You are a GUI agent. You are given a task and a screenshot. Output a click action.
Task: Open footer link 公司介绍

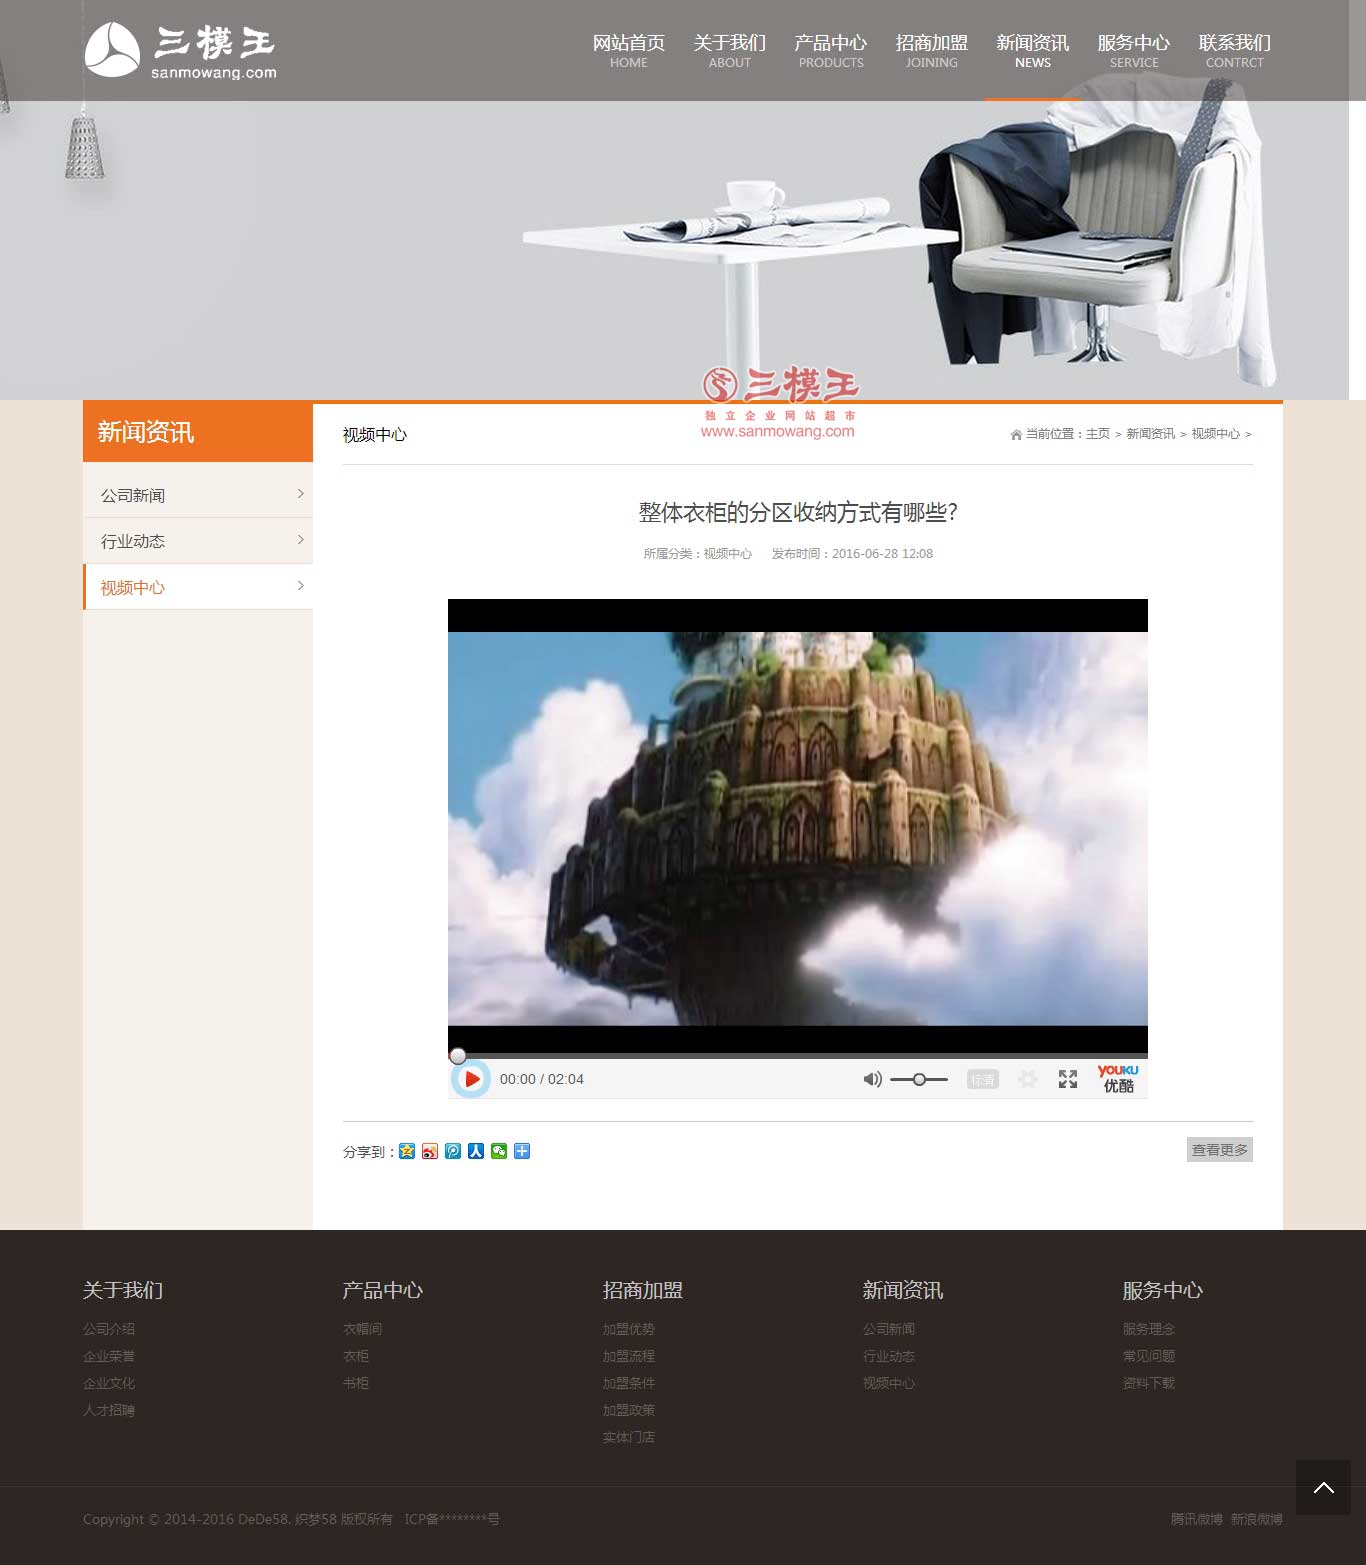(109, 1329)
